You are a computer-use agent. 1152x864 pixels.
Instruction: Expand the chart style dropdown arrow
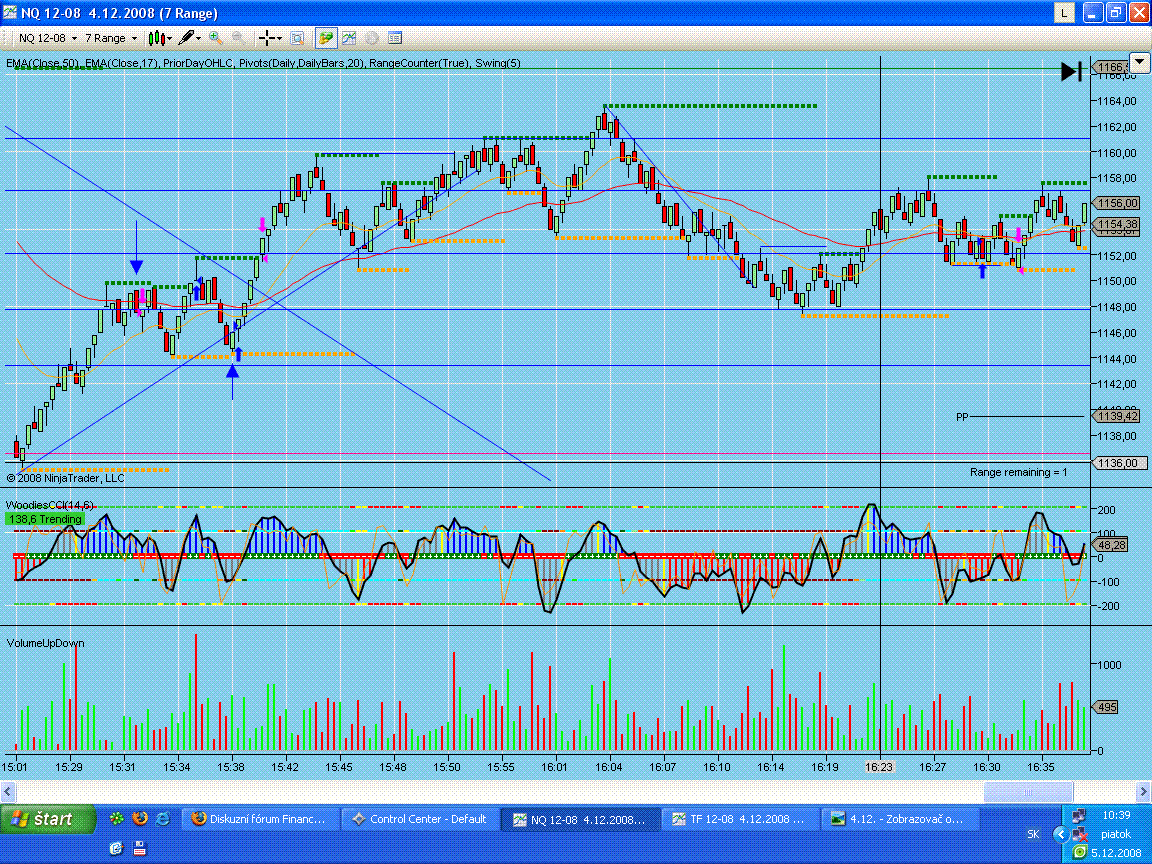coord(170,38)
